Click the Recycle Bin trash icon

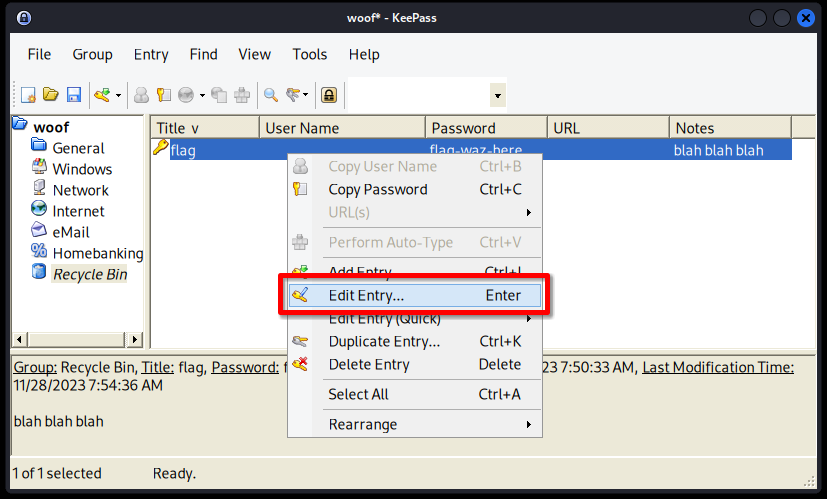[39, 272]
